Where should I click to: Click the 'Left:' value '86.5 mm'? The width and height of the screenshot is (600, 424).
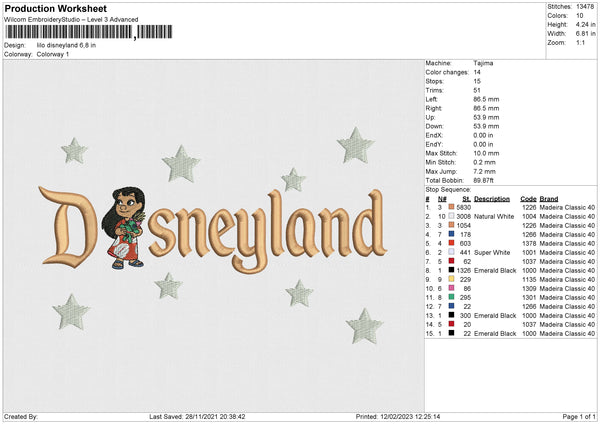pyautogui.click(x=486, y=99)
